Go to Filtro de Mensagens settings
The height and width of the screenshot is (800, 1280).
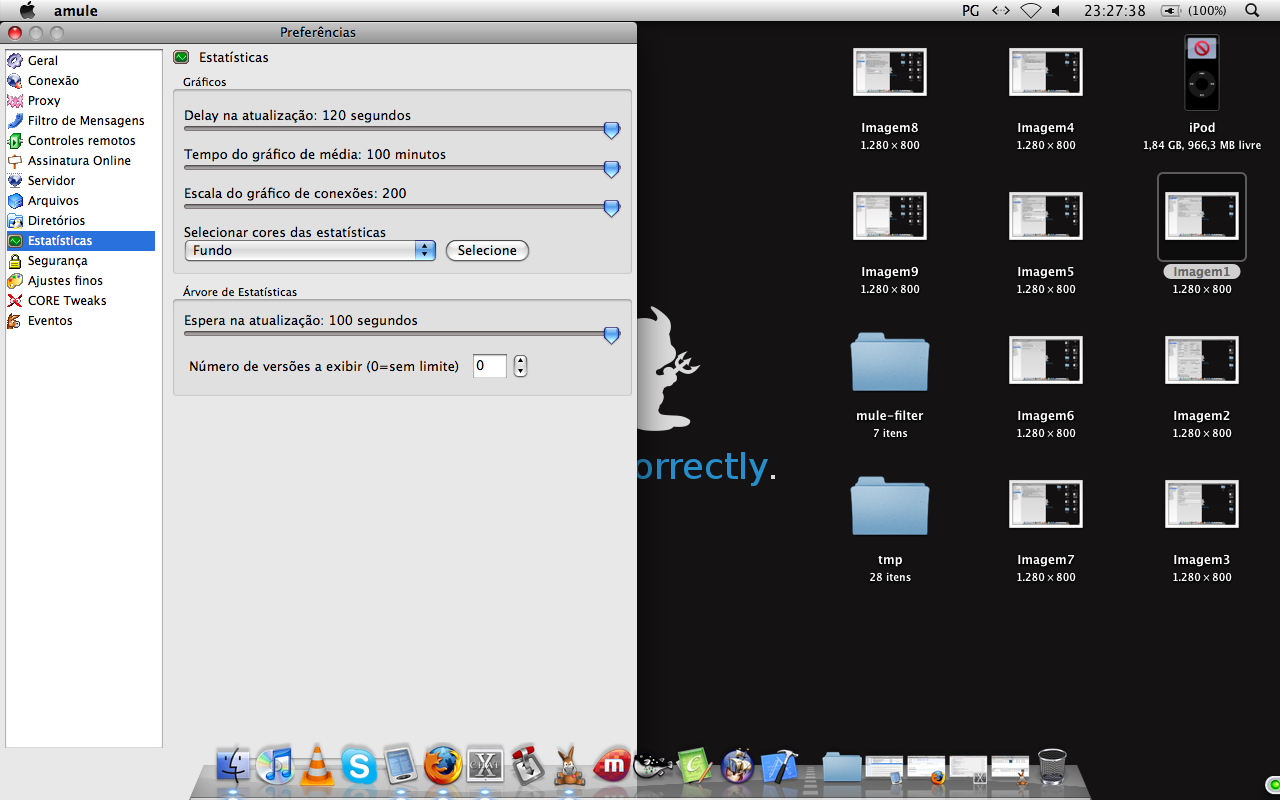coord(85,121)
